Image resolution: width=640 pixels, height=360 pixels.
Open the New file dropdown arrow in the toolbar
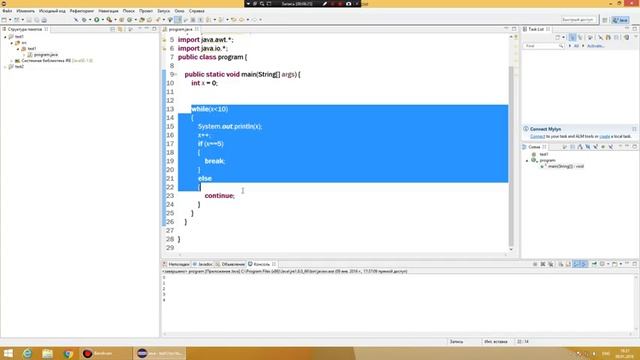pyautogui.click(x=10, y=20)
